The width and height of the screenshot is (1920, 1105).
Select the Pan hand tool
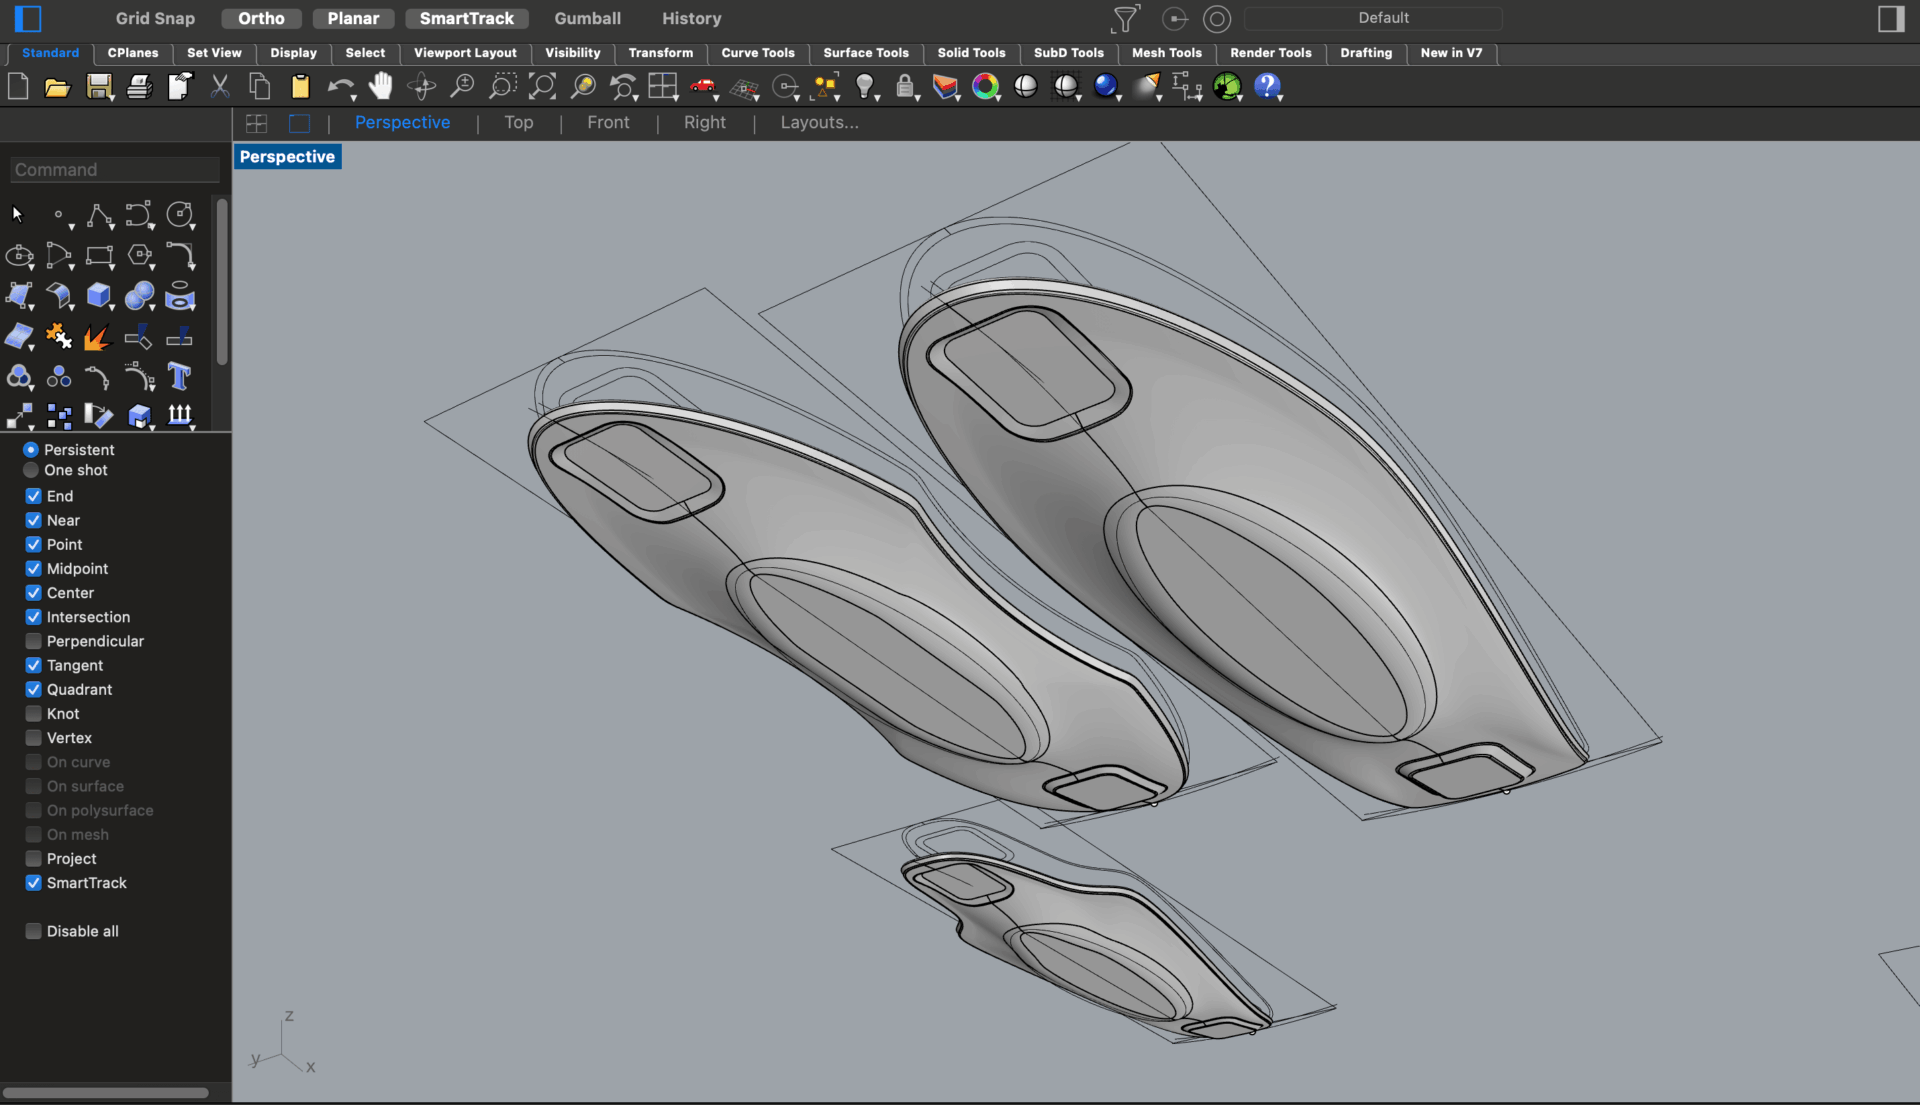click(380, 87)
